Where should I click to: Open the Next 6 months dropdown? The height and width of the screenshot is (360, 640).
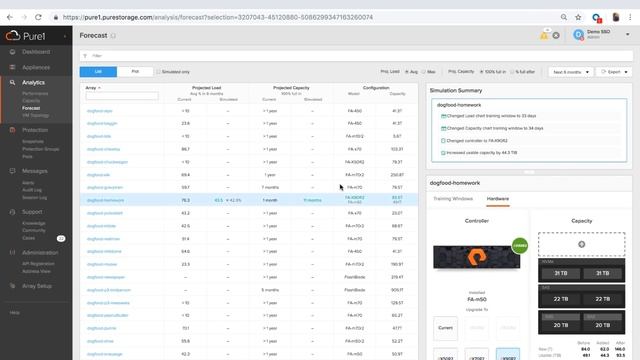coord(571,72)
